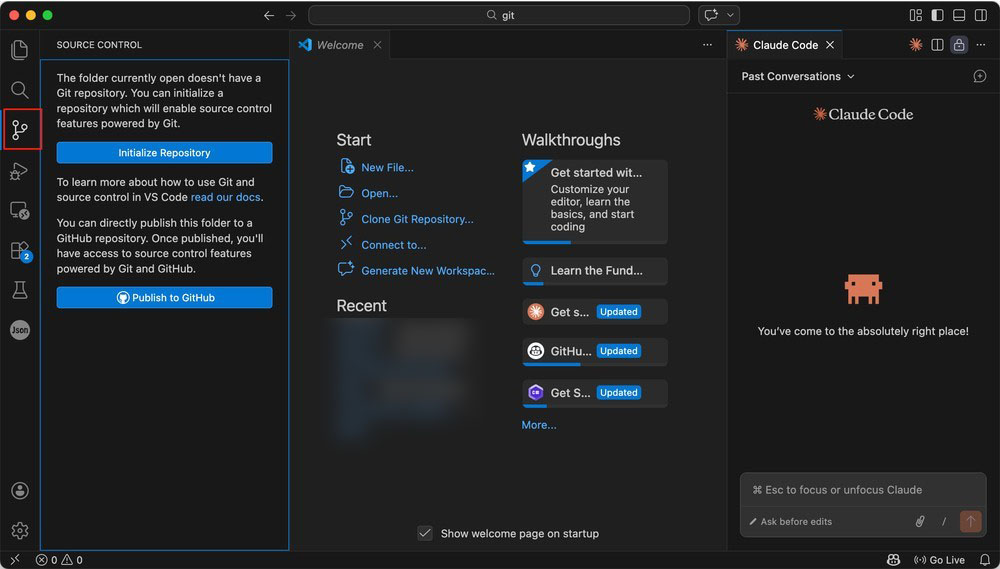Open the Extensions view with badge 2
Screen dimensions: 1000x569
point(20,251)
